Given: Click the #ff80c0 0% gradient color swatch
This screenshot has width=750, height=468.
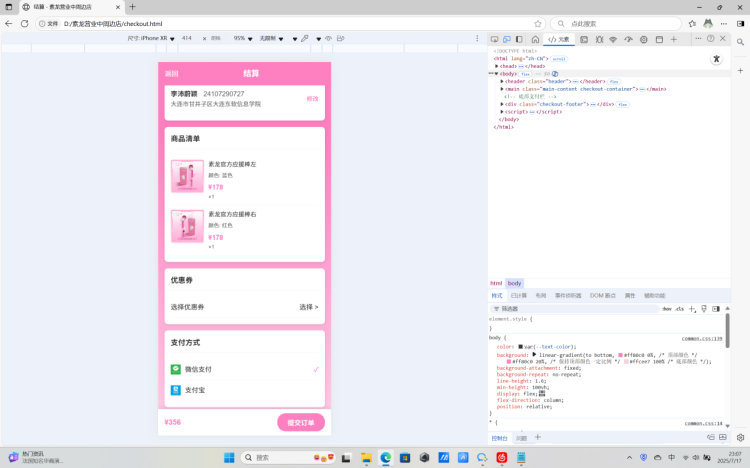Looking at the screenshot, I should (620, 355).
